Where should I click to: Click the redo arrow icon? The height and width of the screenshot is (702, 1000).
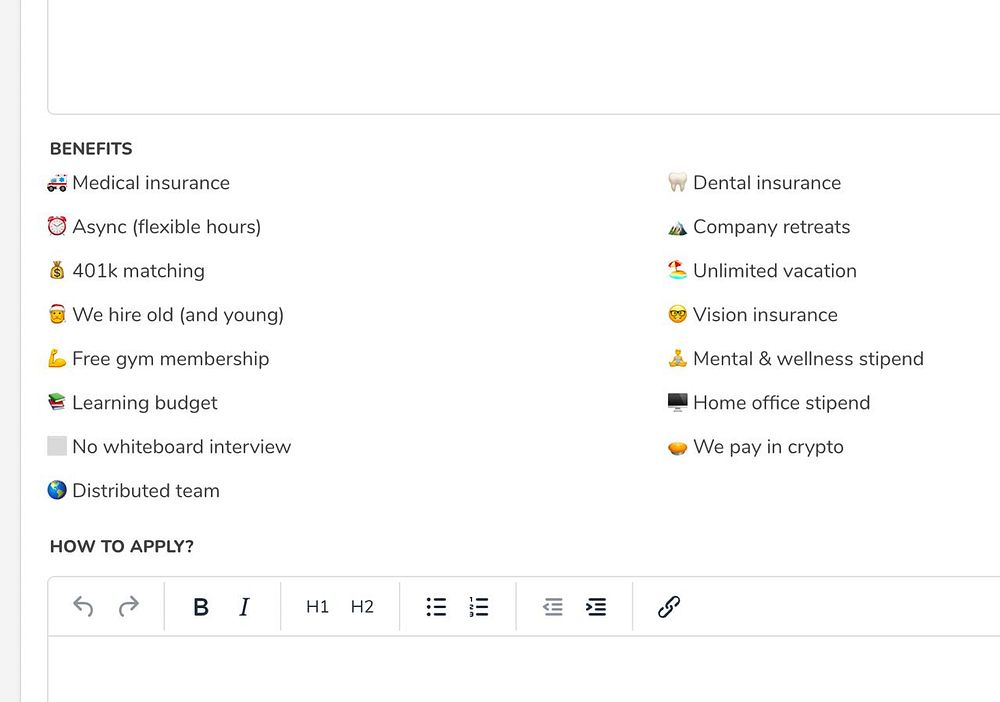(x=129, y=606)
